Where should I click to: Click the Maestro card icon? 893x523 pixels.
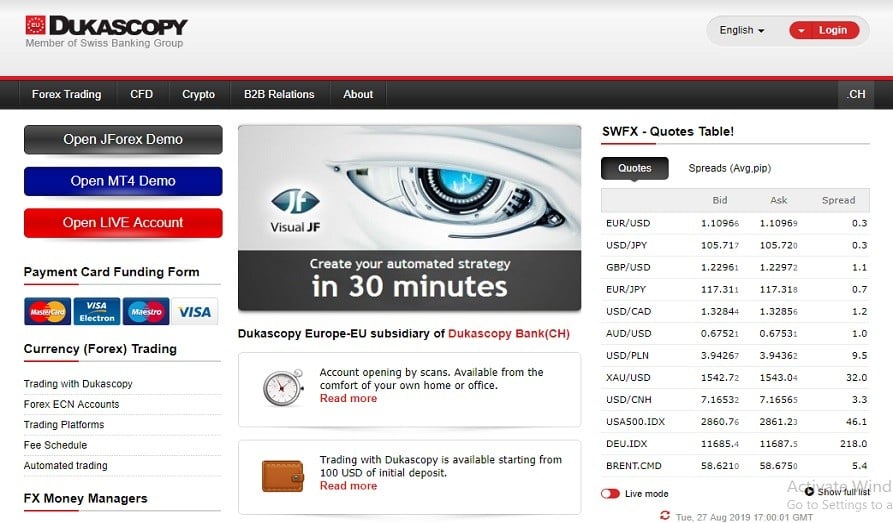[x=146, y=312]
